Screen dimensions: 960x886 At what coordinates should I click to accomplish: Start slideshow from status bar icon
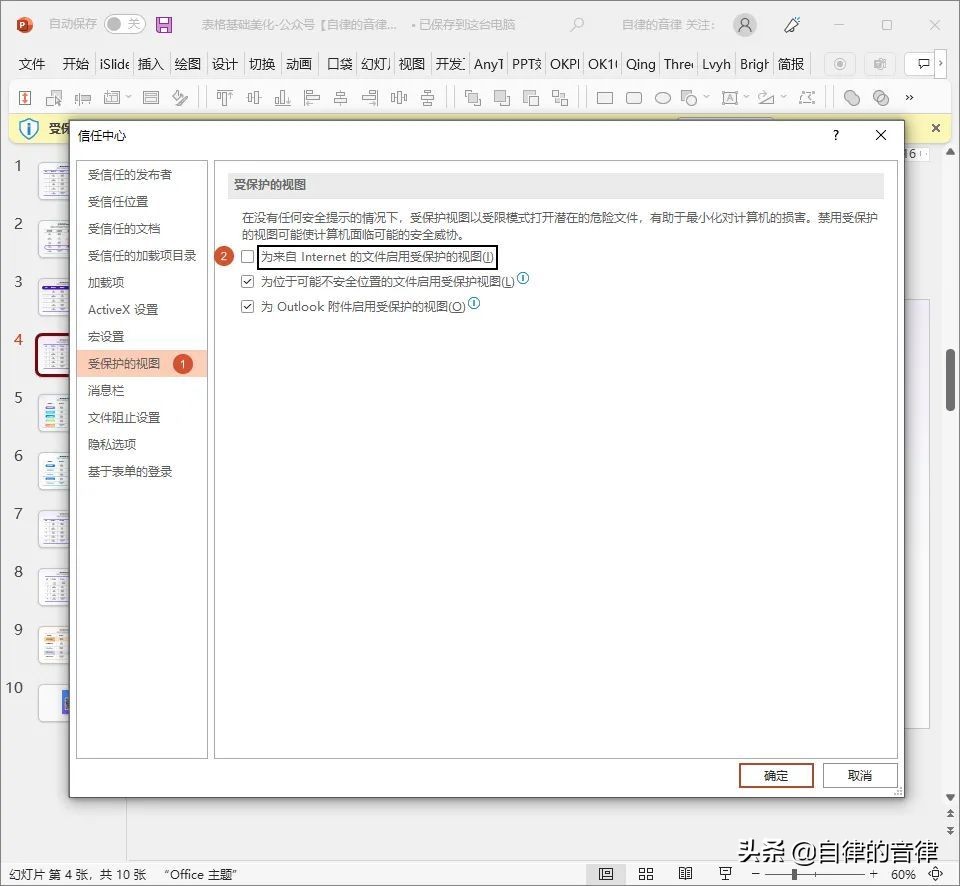click(724, 873)
